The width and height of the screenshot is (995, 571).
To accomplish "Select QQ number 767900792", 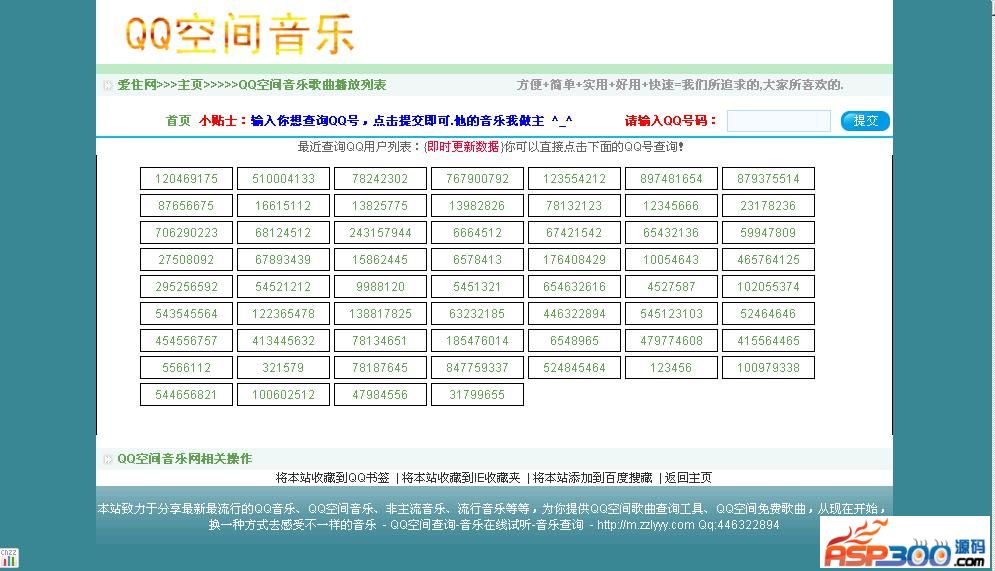I will tap(478, 179).
